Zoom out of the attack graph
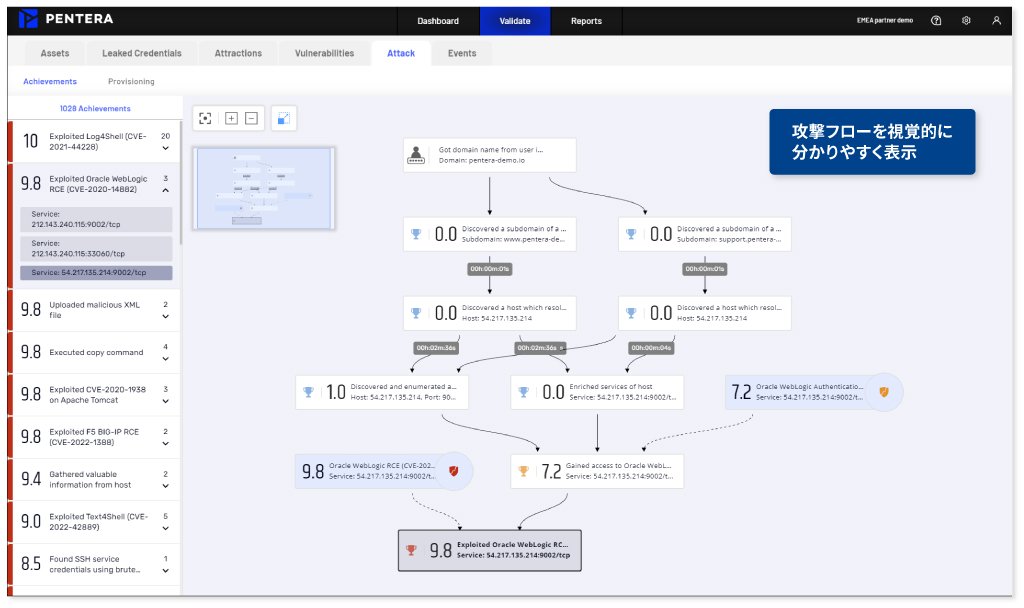This screenshot has width=1024, height=608. (x=251, y=118)
